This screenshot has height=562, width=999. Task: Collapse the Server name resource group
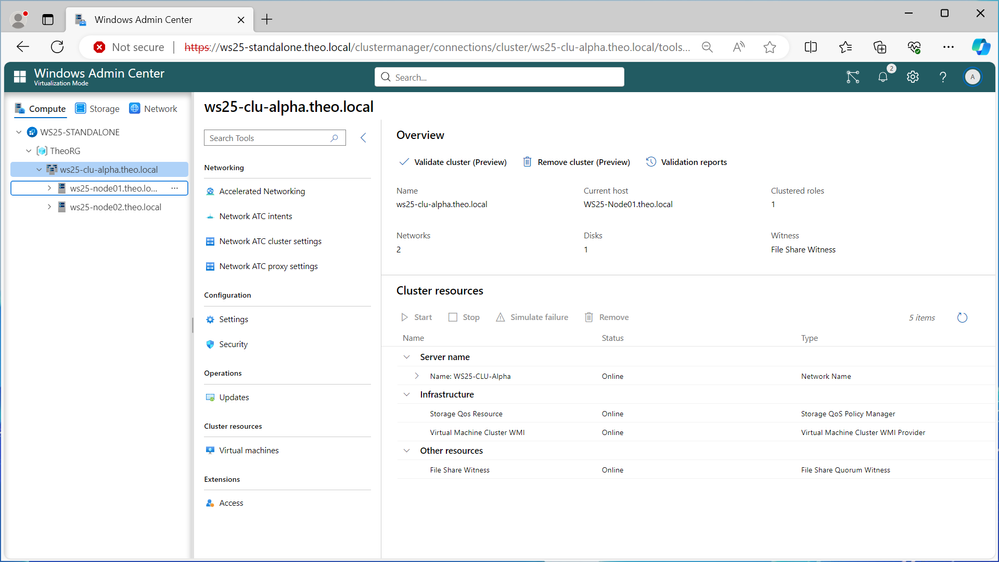406,357
